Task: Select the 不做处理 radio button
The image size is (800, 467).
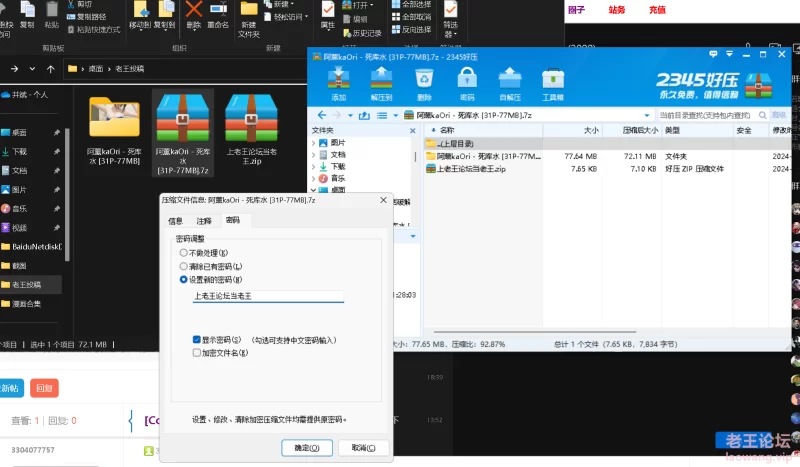Action: [184, 253]
